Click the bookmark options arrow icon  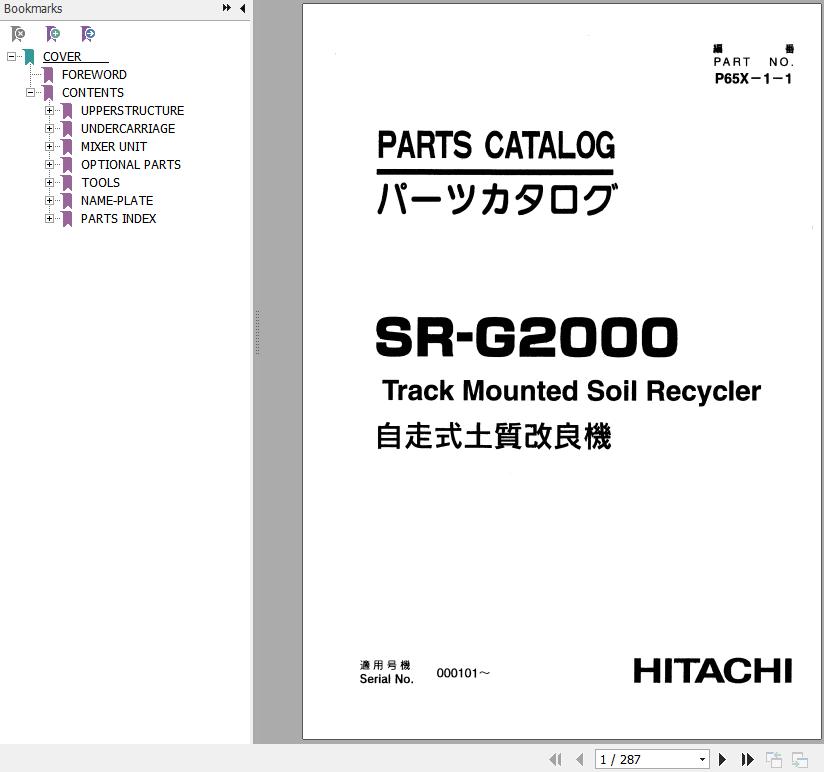point(88,34)
